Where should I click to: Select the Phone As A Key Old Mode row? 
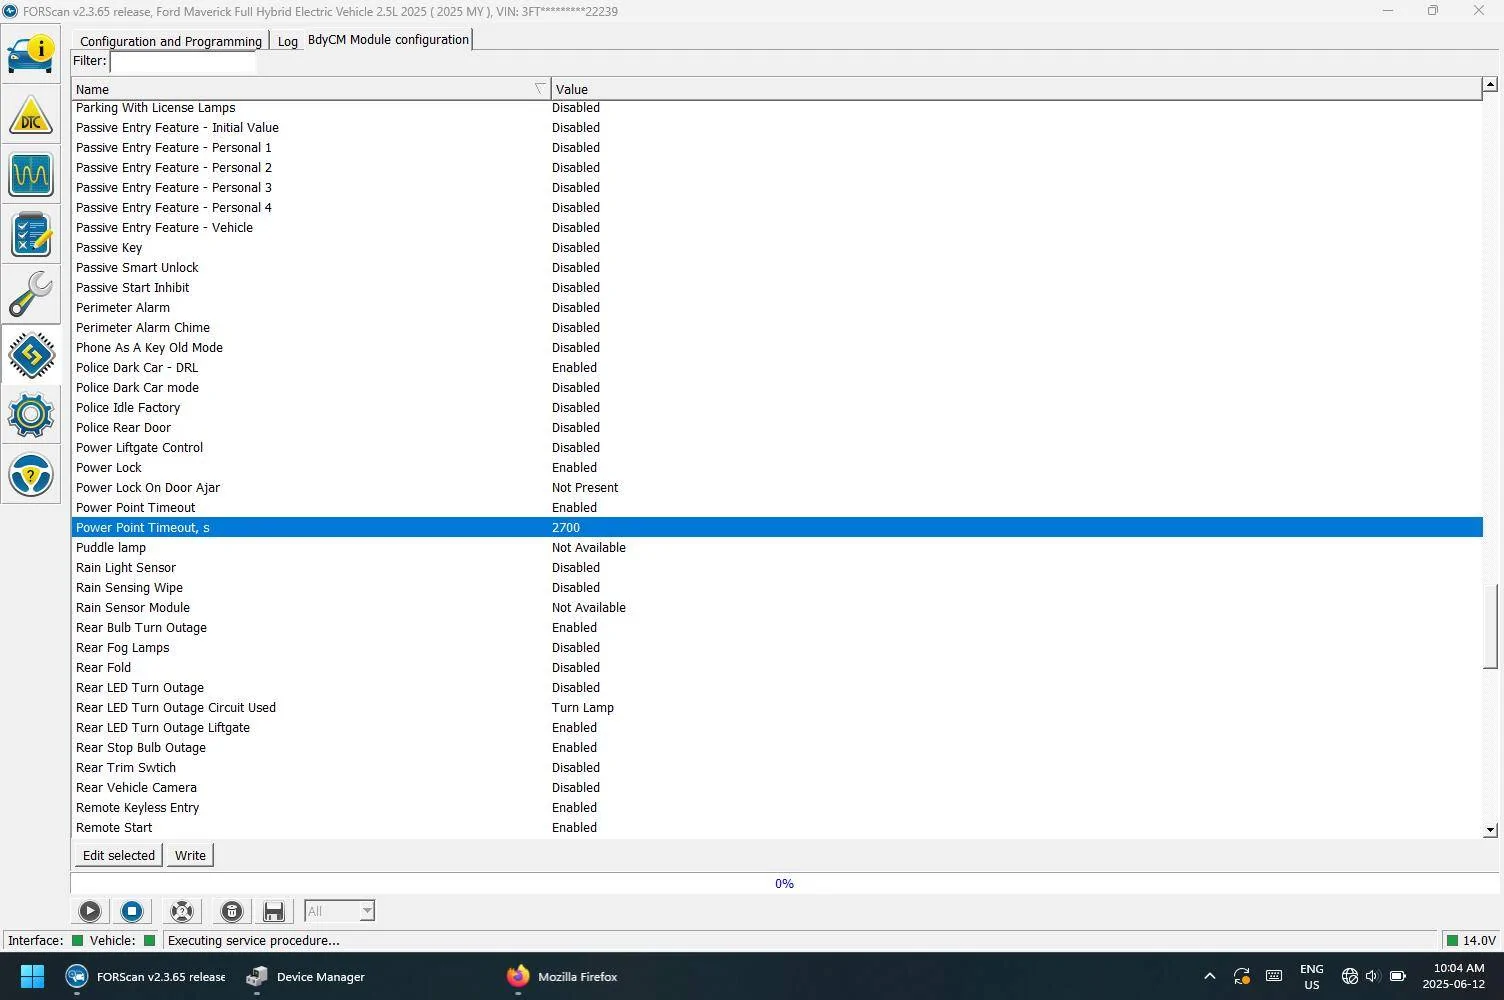[x=777, y=347]
